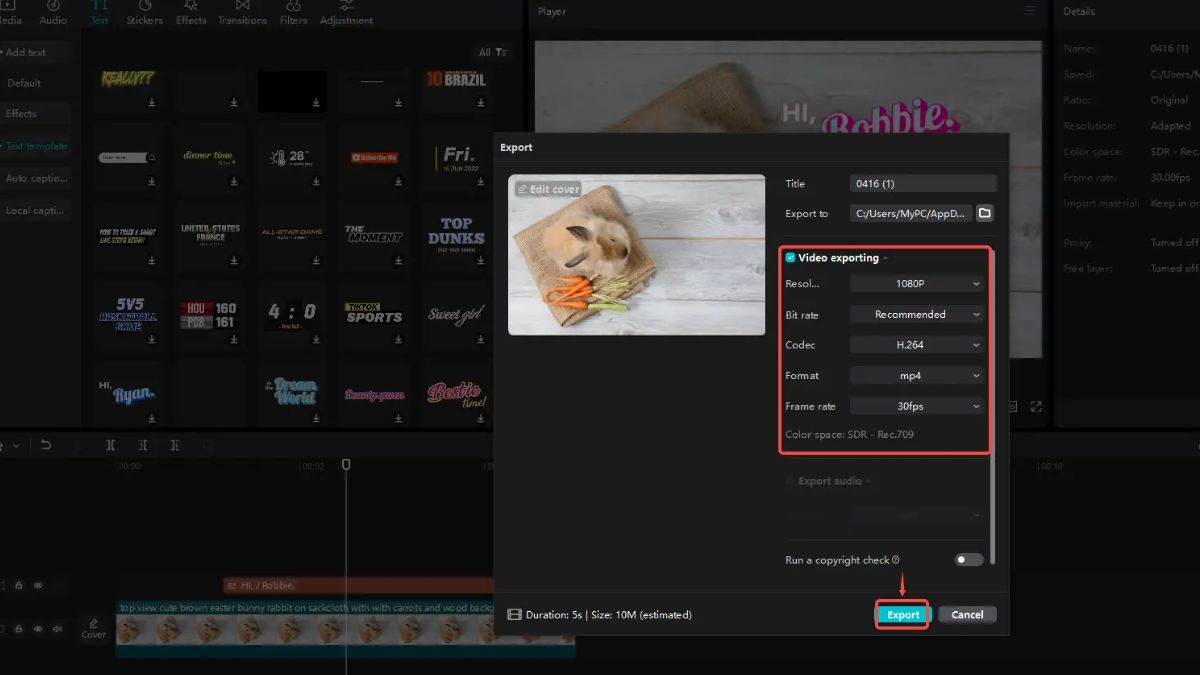The width and height of the screenshot is (1200, 675).
Task: Mute the main video track
Action: pos(57,629)
